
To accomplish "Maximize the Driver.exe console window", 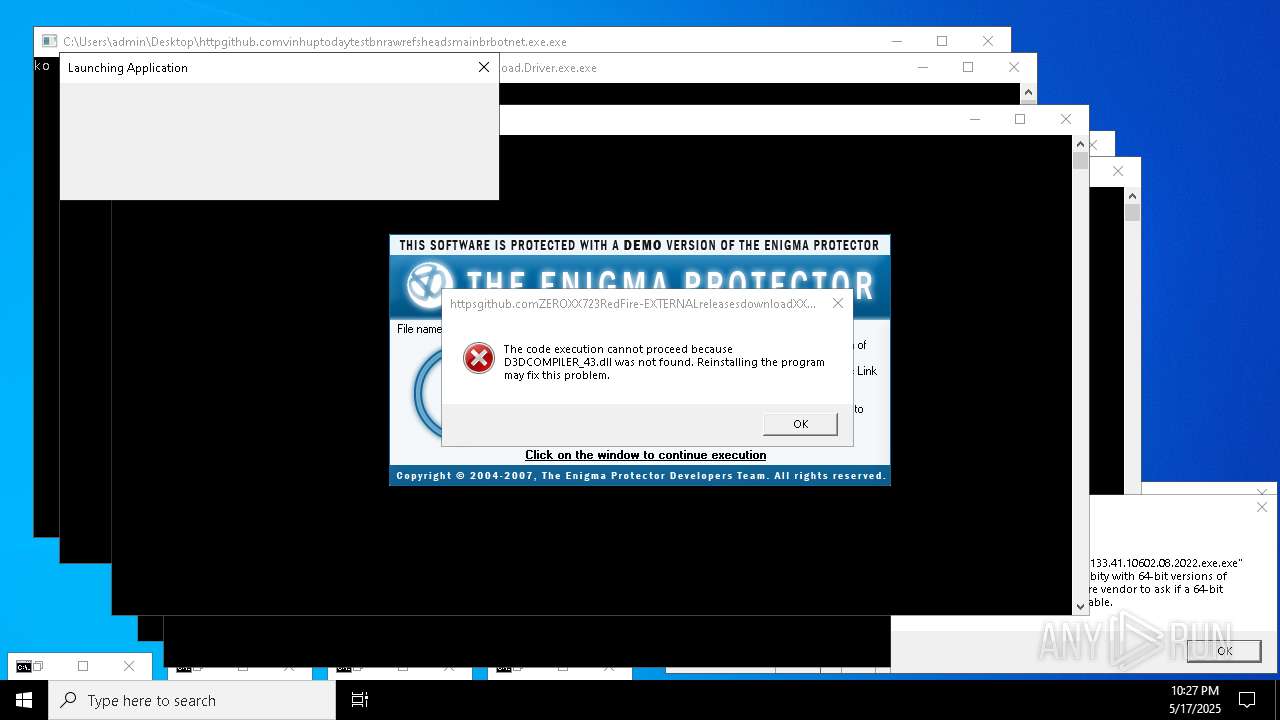I will [x=968, y=67].
